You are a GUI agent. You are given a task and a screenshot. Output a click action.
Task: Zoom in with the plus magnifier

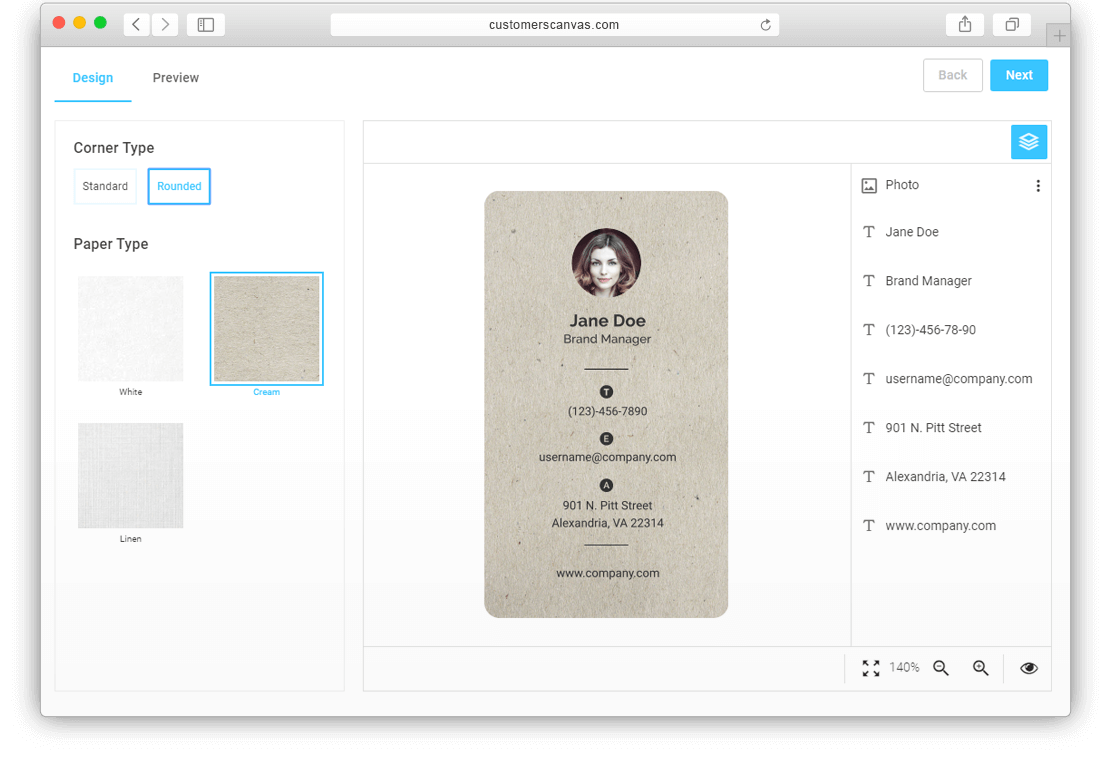[x=980, y=667]
